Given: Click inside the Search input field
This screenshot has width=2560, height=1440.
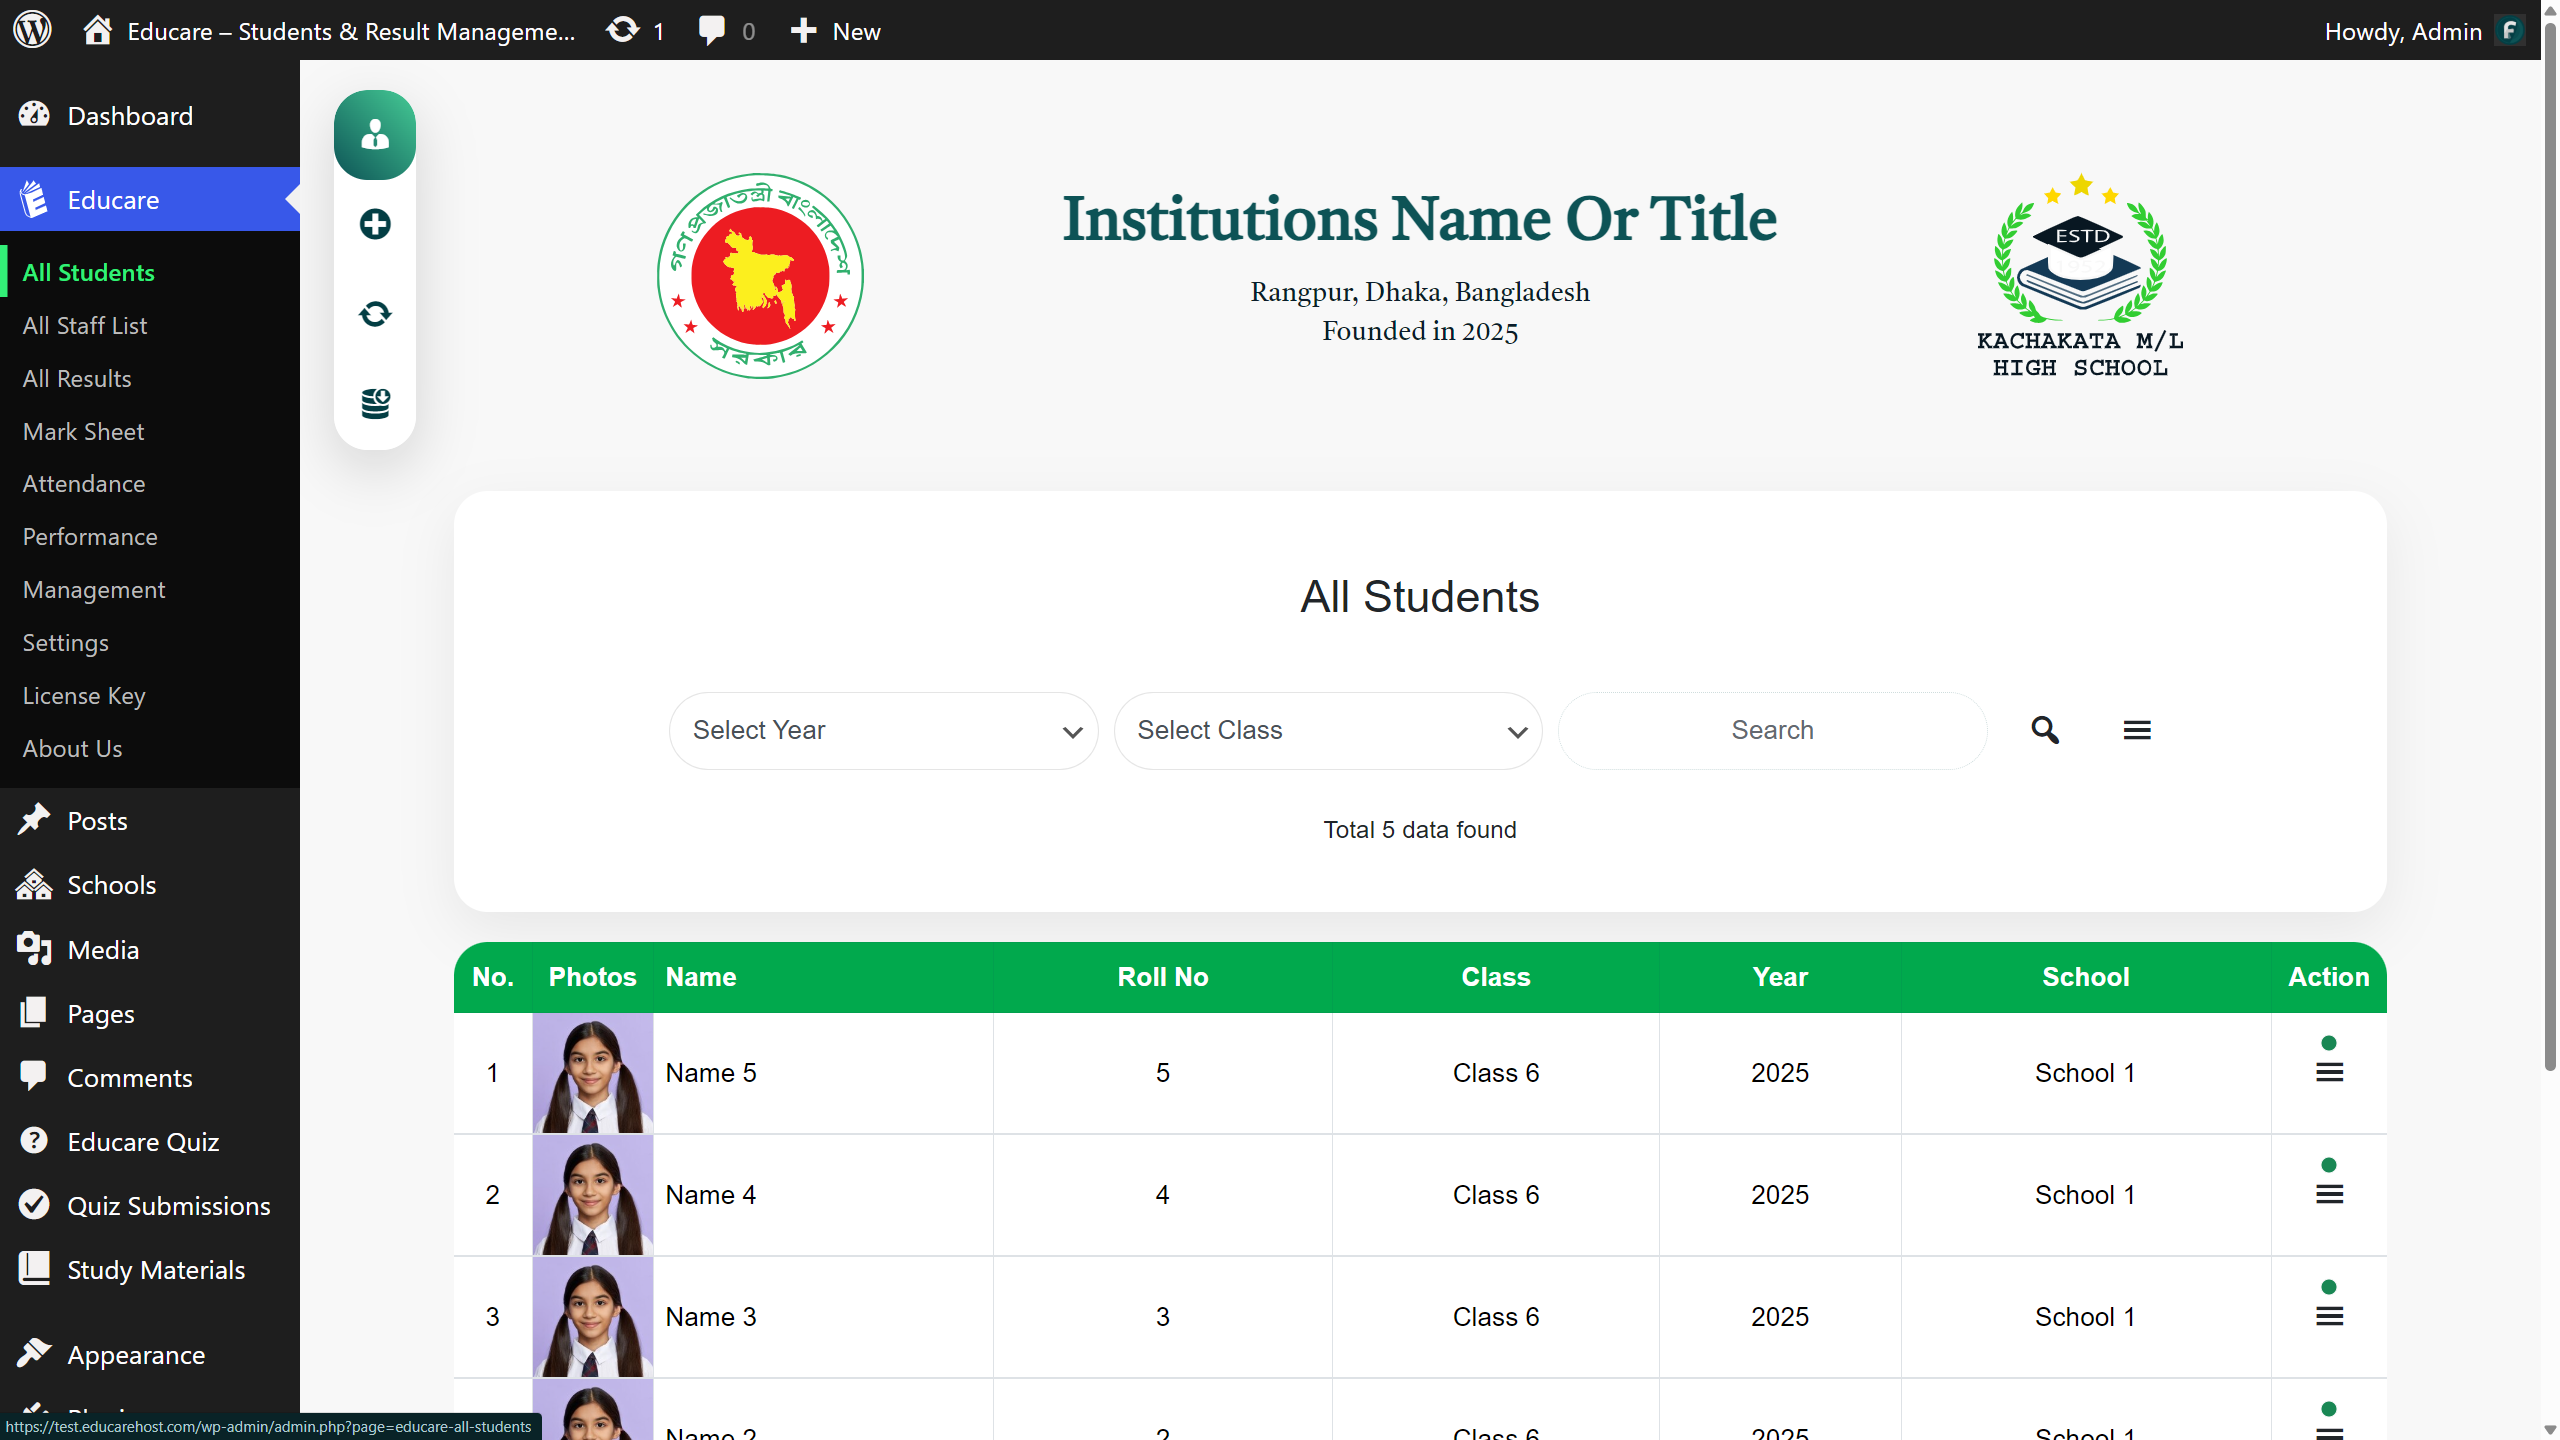Looking at the screenshot, I should tap(1772, 731).
